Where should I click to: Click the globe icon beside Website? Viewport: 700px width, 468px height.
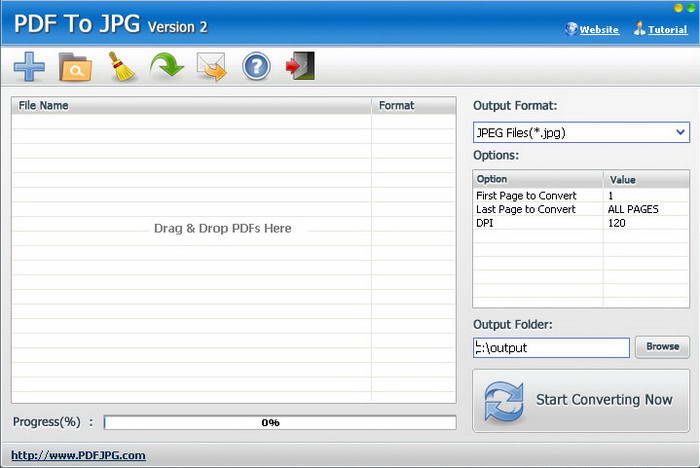pyautogui.click(x=571, y=29)
